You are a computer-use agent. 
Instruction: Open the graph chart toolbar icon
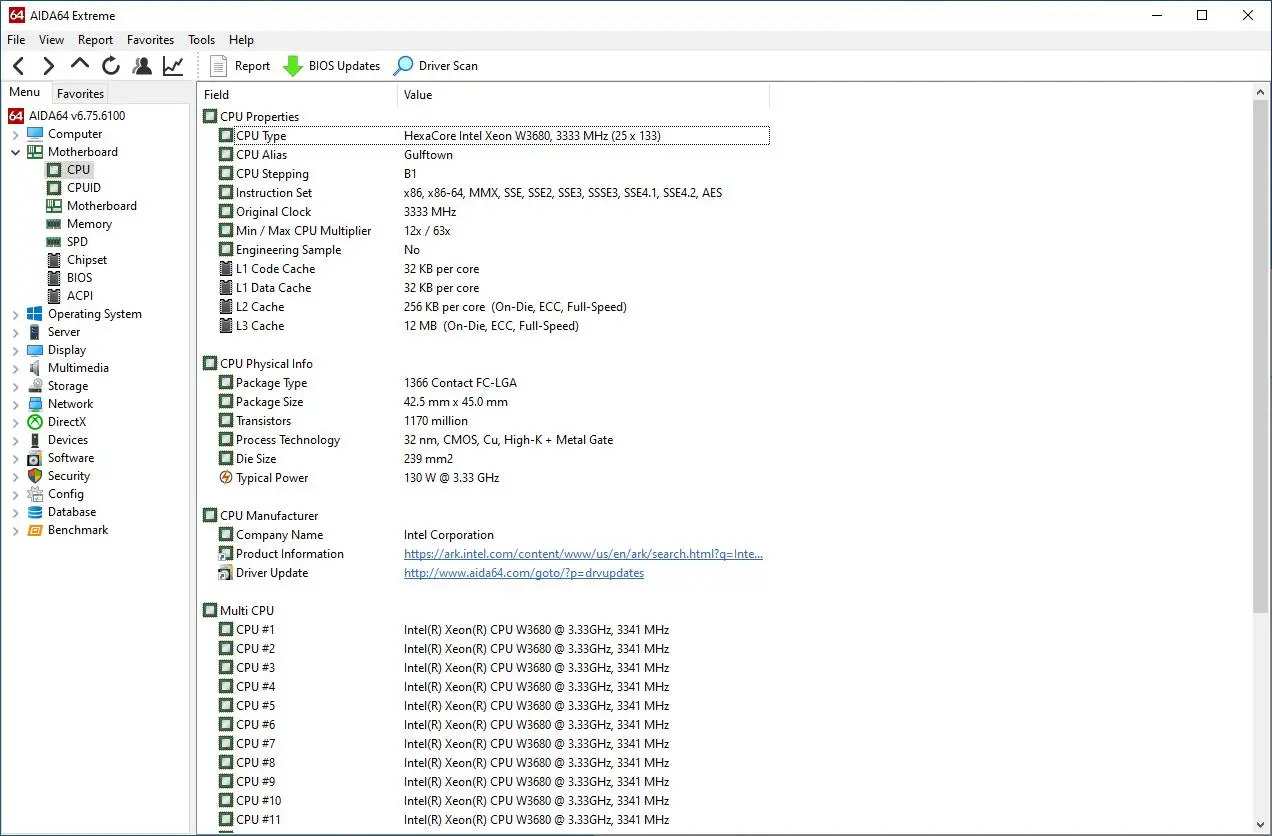pos(173,66)
